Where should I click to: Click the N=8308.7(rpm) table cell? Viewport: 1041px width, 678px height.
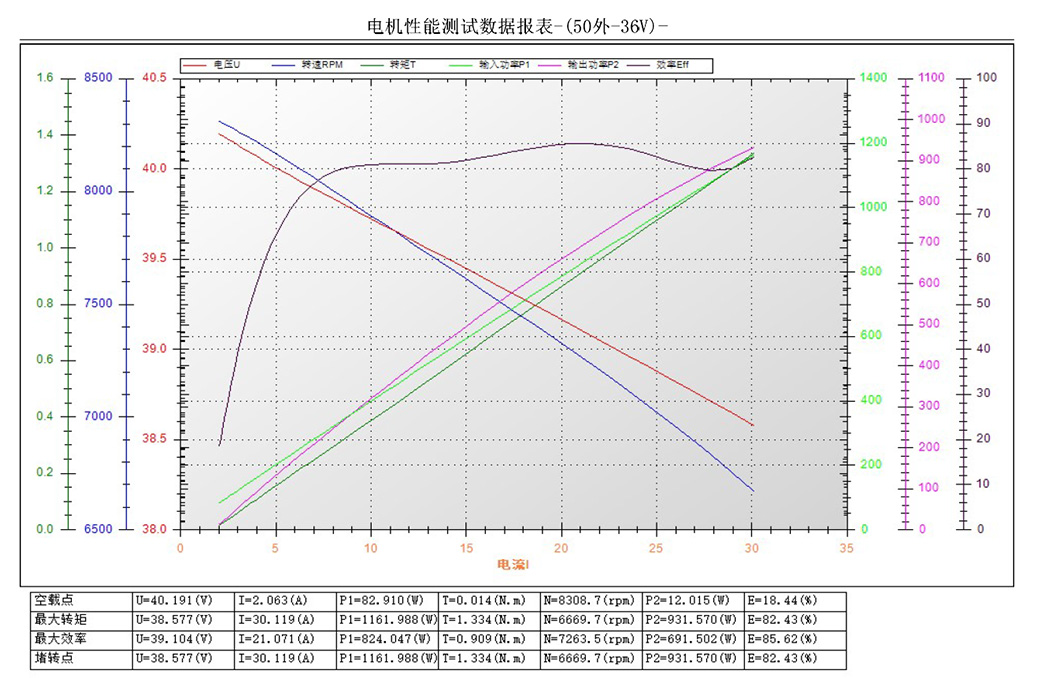click(590, 600)
